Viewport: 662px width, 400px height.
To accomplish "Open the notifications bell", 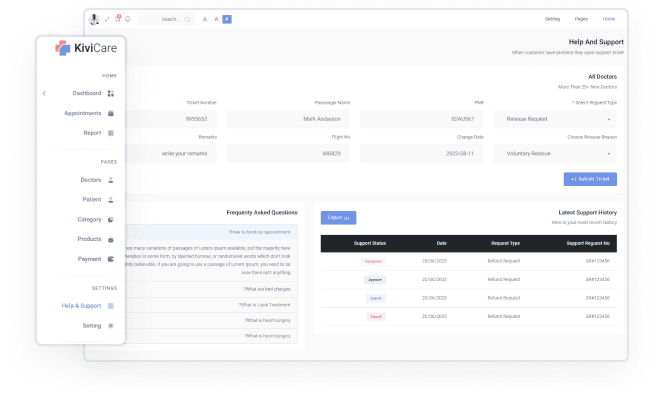I will tap(128, 19).
